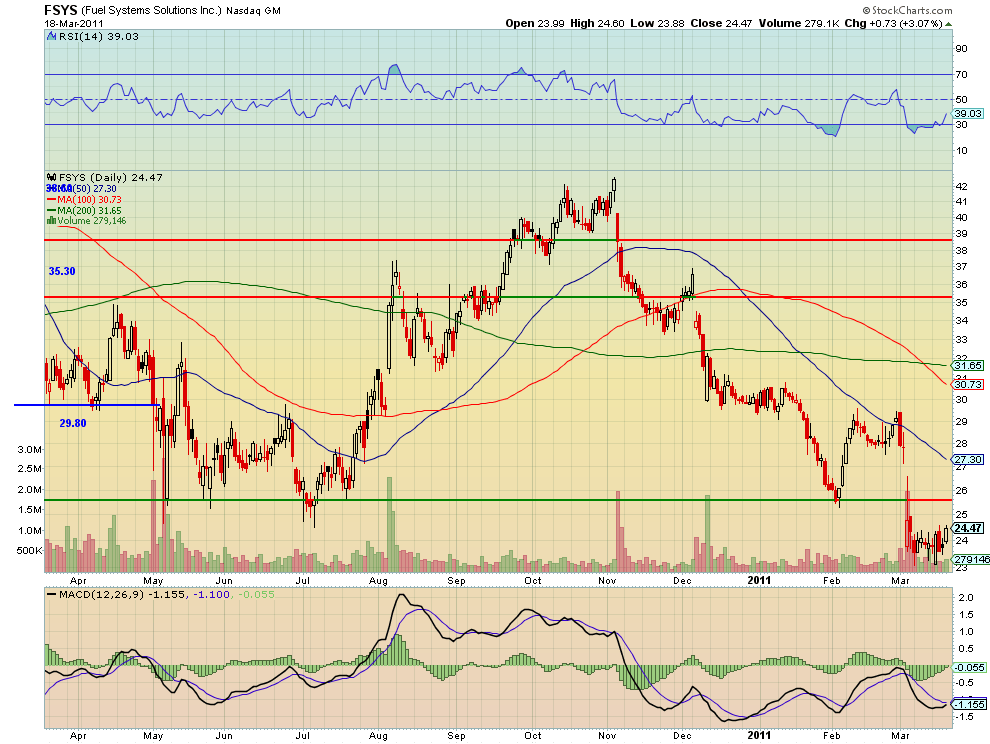Open the StockCharts.com copyright link
The image size is (990, 744).
907,10
